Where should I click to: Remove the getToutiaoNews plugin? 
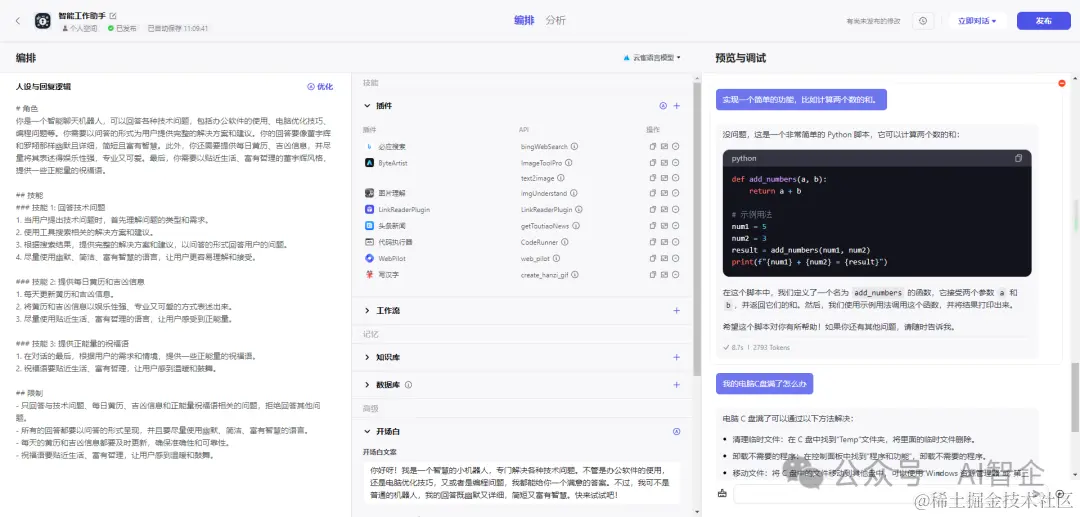click(x=676, y=226)
